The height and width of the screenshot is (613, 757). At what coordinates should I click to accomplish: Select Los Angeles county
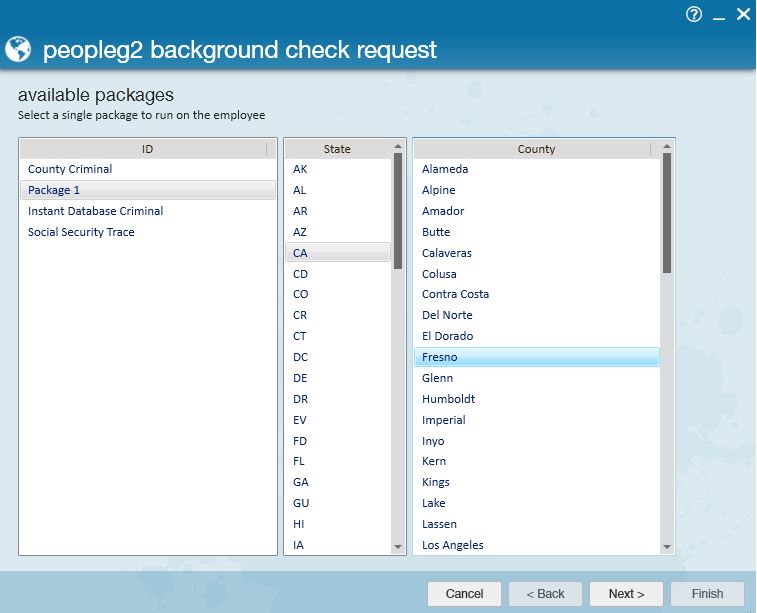point(536,545)
